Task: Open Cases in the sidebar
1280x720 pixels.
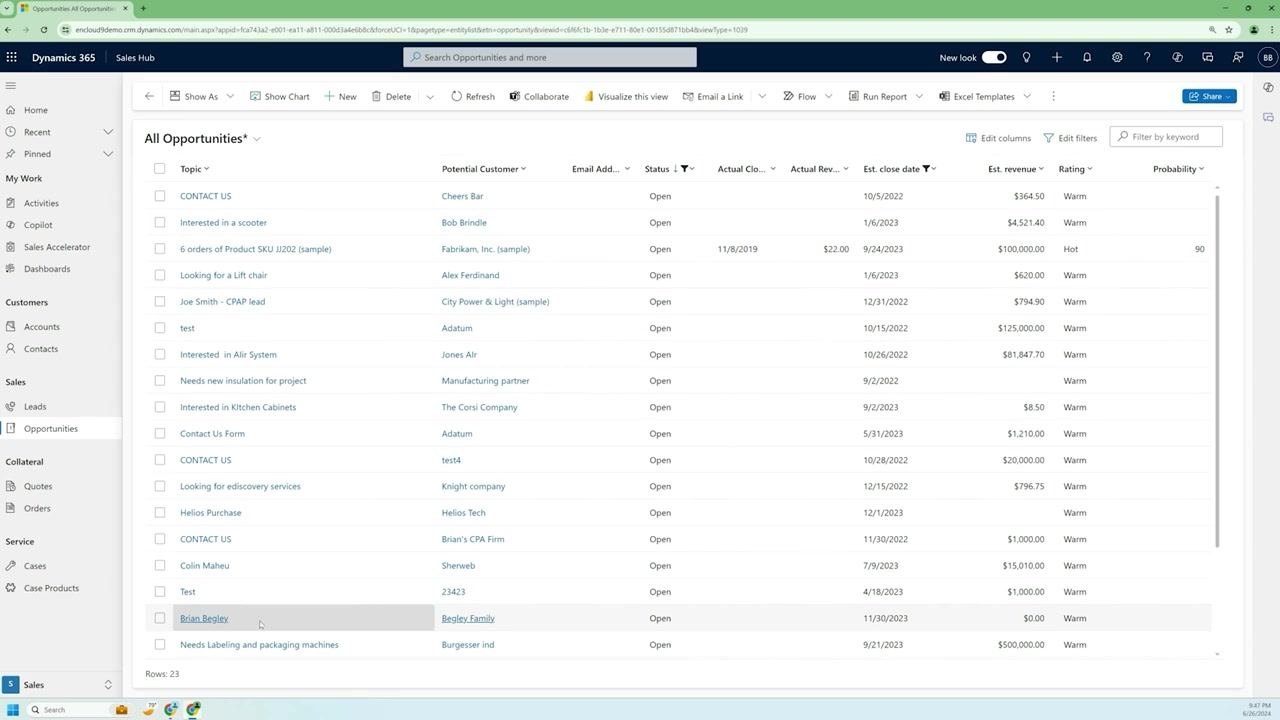Action: coord(35,566)
